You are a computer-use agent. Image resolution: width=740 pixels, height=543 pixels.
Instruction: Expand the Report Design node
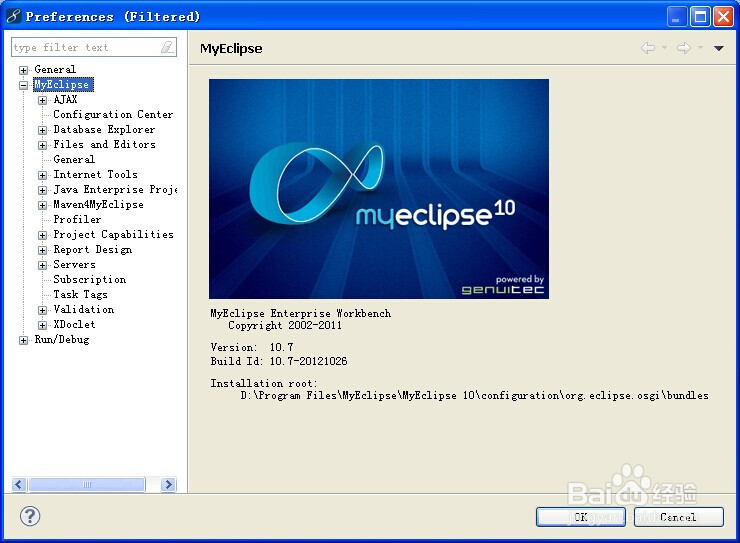(42, 250)
